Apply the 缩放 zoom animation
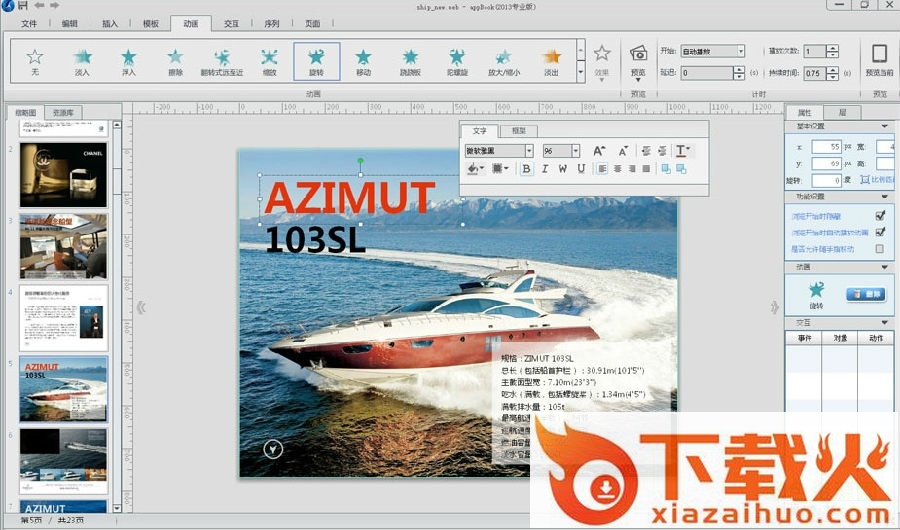Viewport: 900px width, 530px height. point(269,61)
